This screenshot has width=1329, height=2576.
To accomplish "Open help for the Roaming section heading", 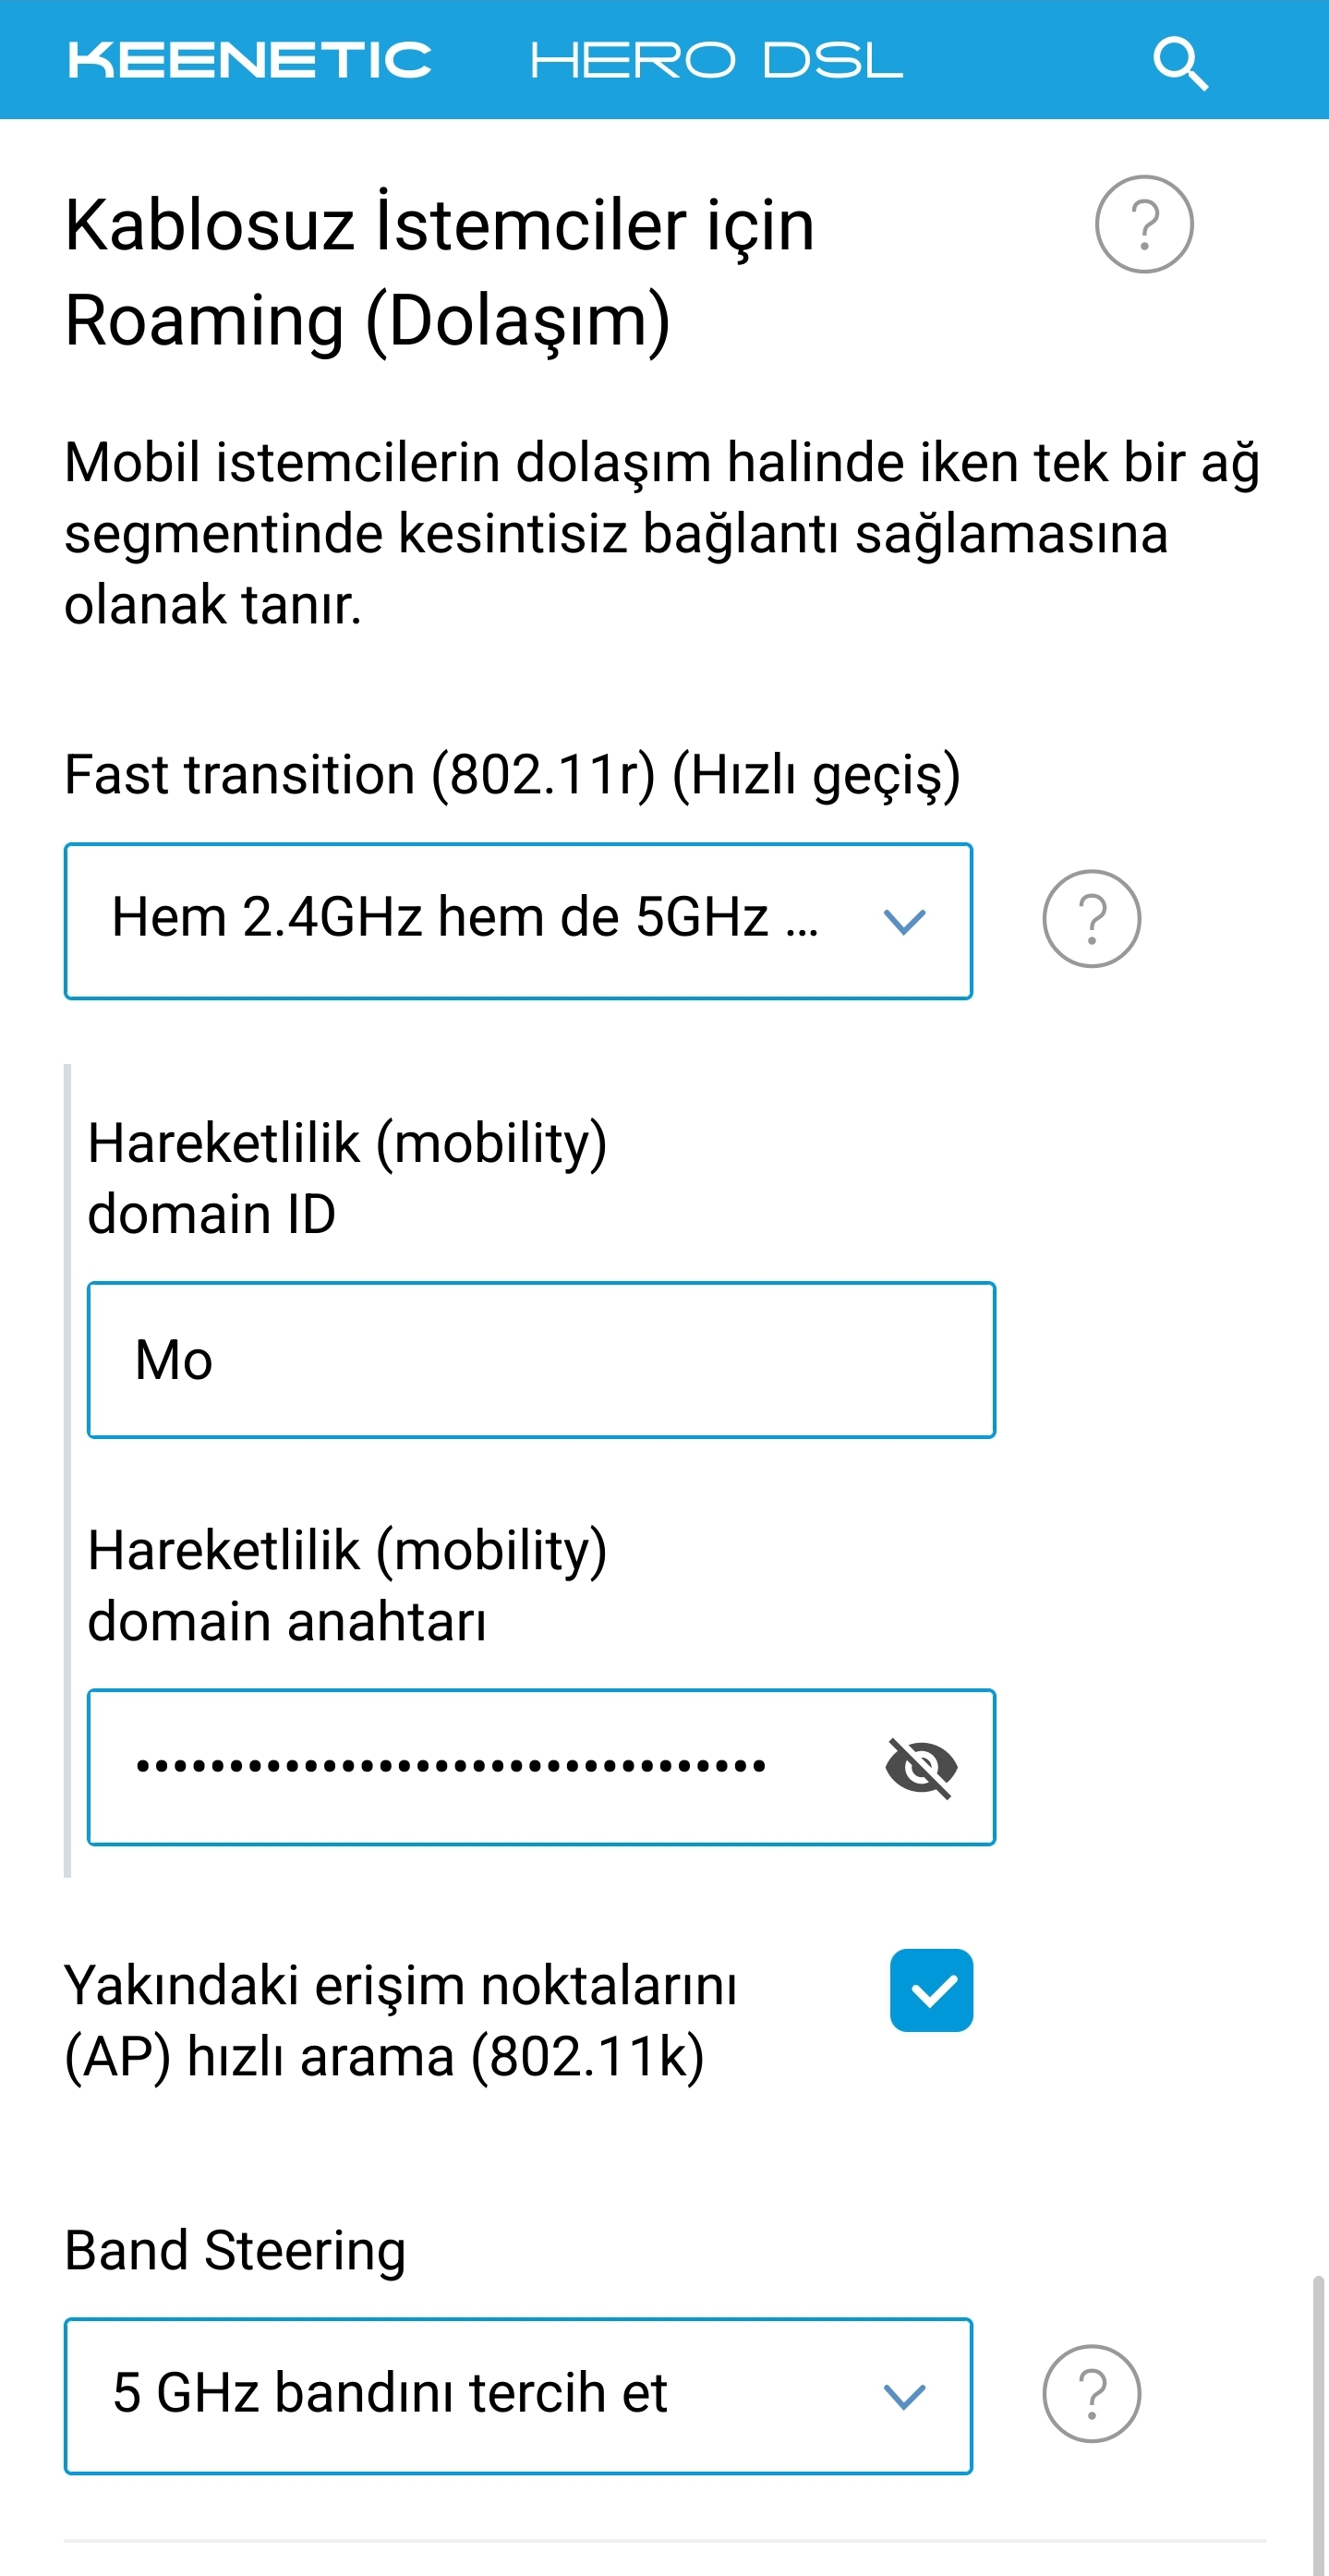I will click(1144, 224).
